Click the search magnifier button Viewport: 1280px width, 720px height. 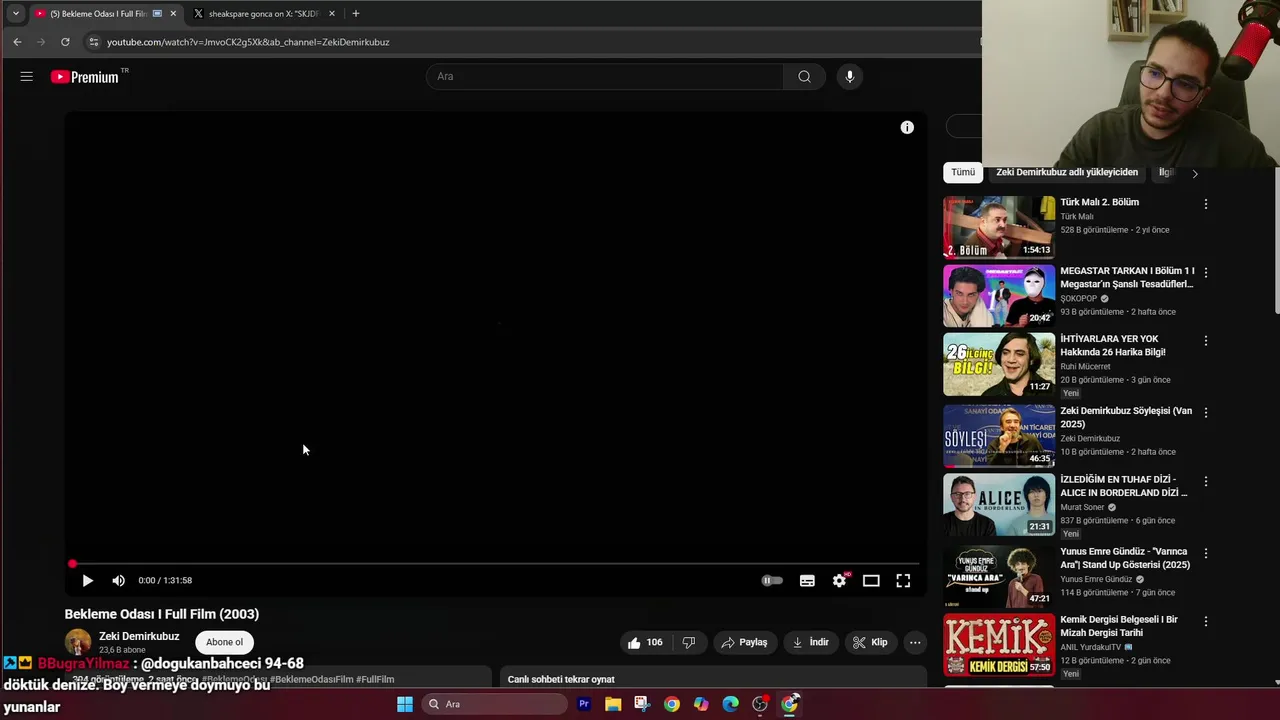tap(804, 77)
